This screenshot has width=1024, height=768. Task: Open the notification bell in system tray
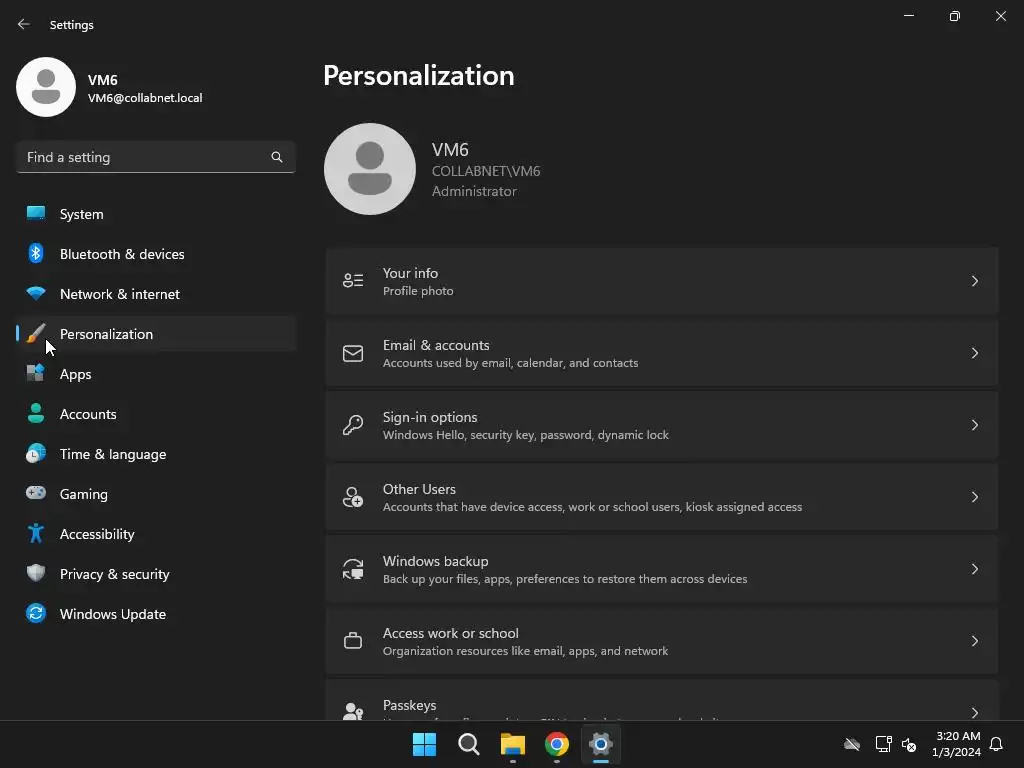click(997, 744)
